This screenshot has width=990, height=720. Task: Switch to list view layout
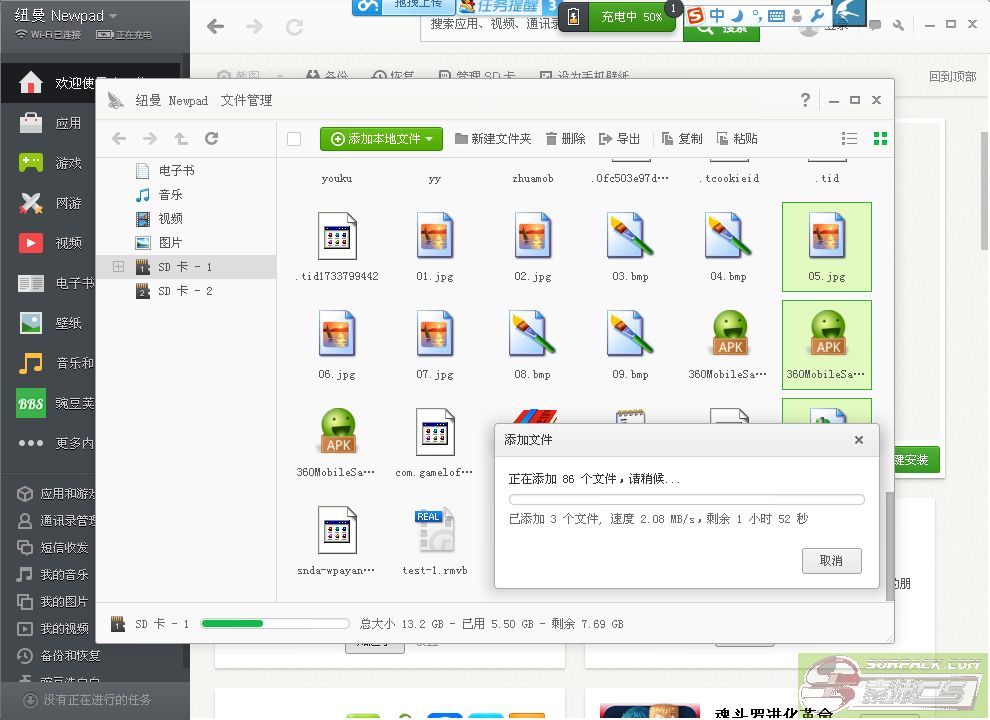850,139
